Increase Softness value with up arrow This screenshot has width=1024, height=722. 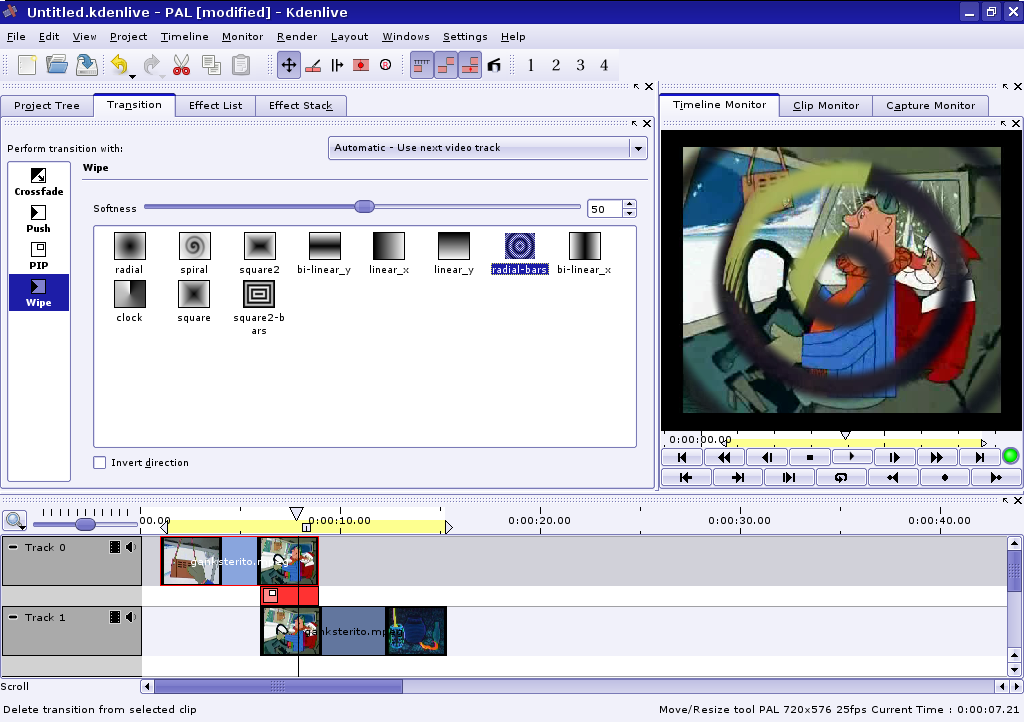629,205
